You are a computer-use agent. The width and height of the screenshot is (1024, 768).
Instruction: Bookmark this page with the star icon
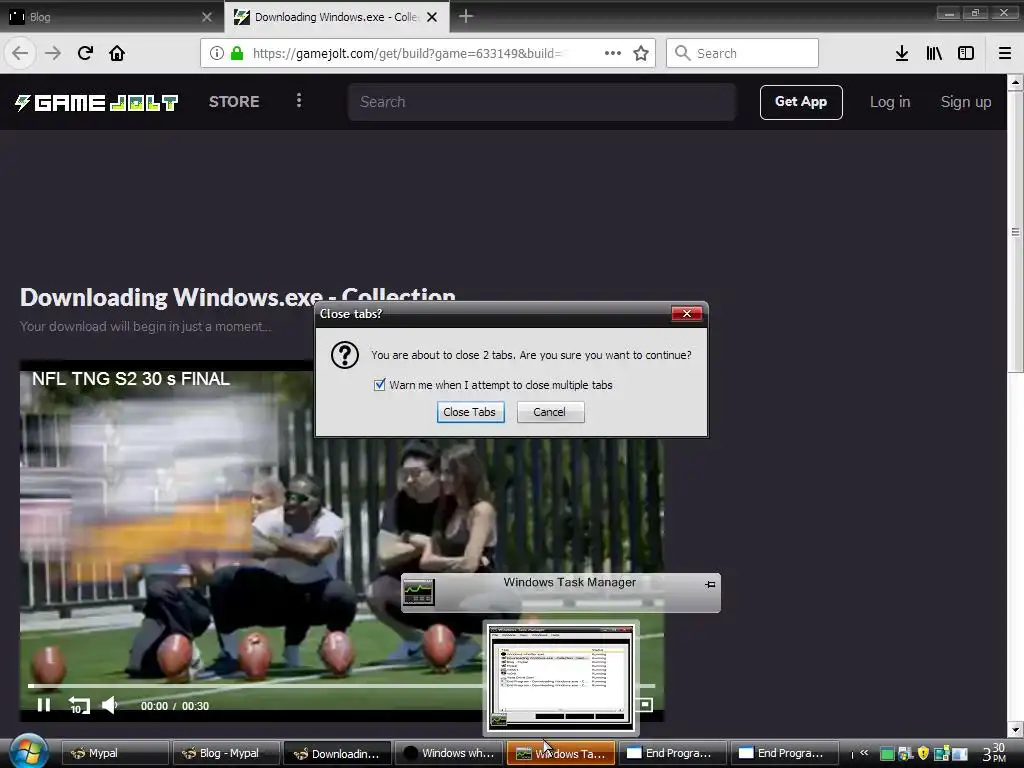(x=641, y=53)
